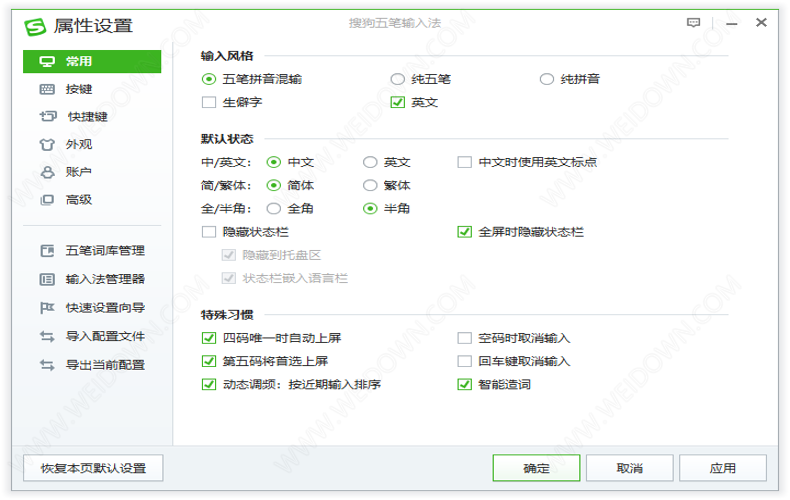The height and width of the screenshot is (500, 790).
Task: Click the shortcut icon beside 快捷键
Action: pos(48,116)
